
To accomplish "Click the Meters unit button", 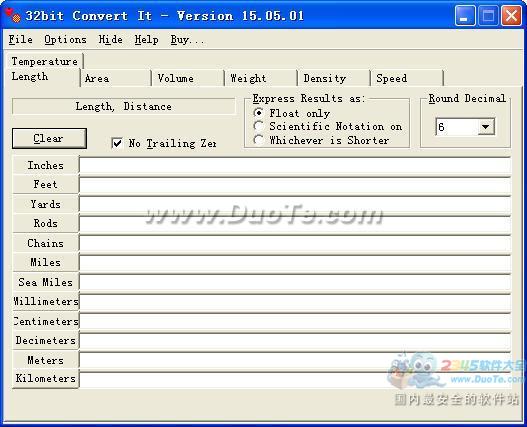I will (x=45, y=360).
